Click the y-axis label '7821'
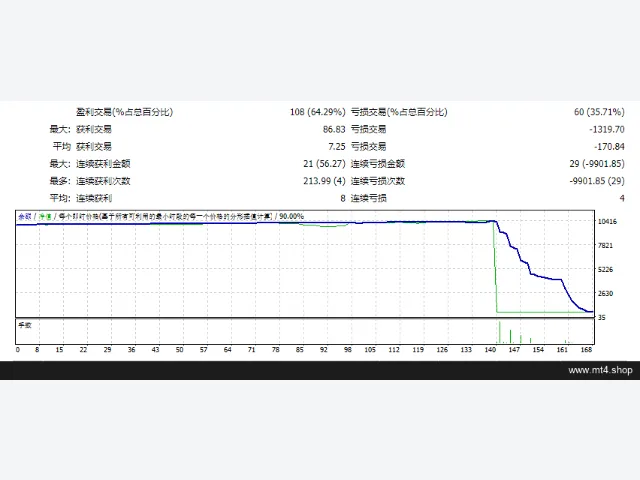This screenshot has width=640, height=480. [605, 245]
